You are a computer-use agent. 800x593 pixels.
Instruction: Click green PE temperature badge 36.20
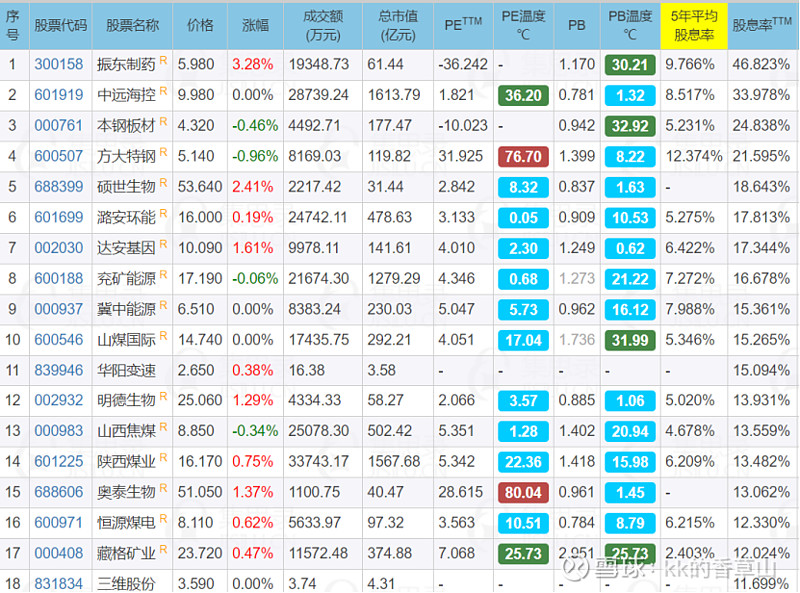tap(523, 95)
